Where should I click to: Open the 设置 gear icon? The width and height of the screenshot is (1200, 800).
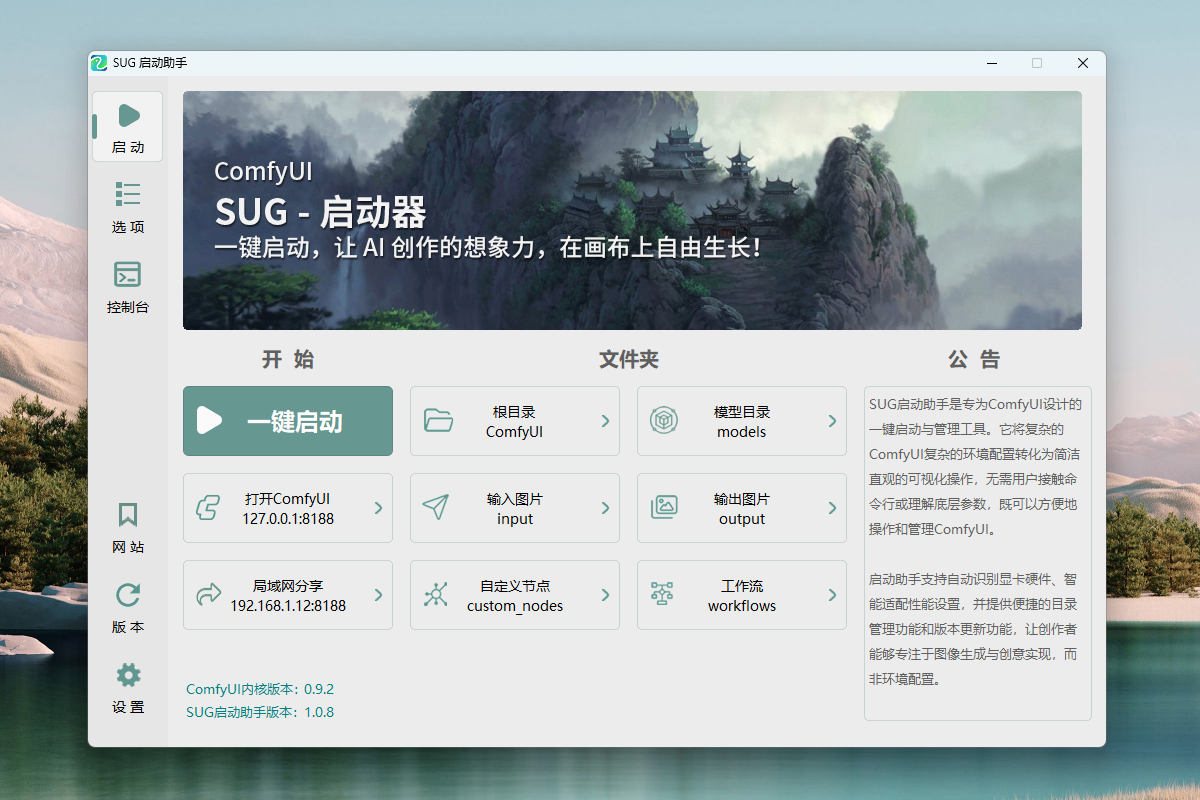(128, 675)
